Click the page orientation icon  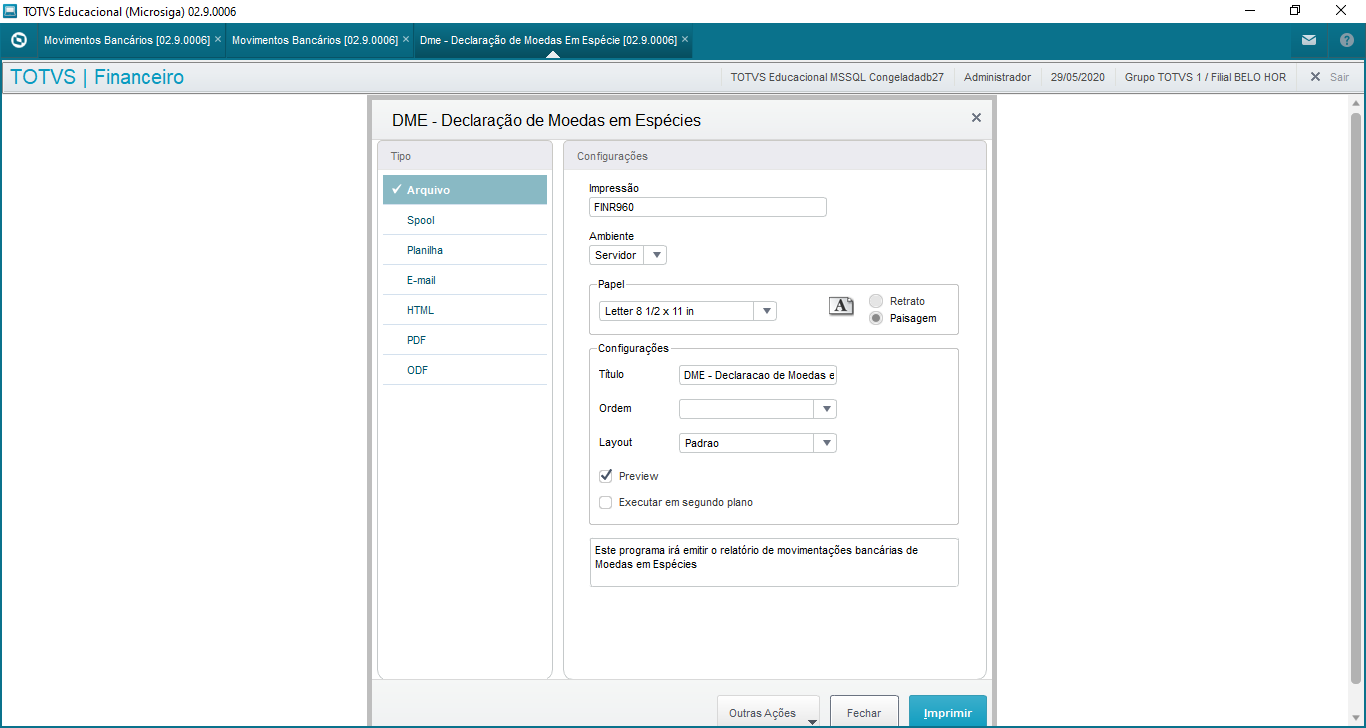tap(842, 306)
